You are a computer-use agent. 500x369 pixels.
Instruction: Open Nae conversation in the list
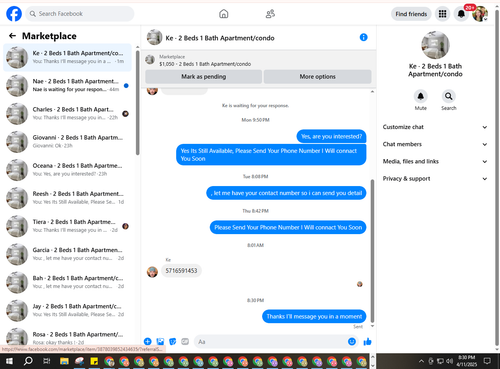(68, 85)
